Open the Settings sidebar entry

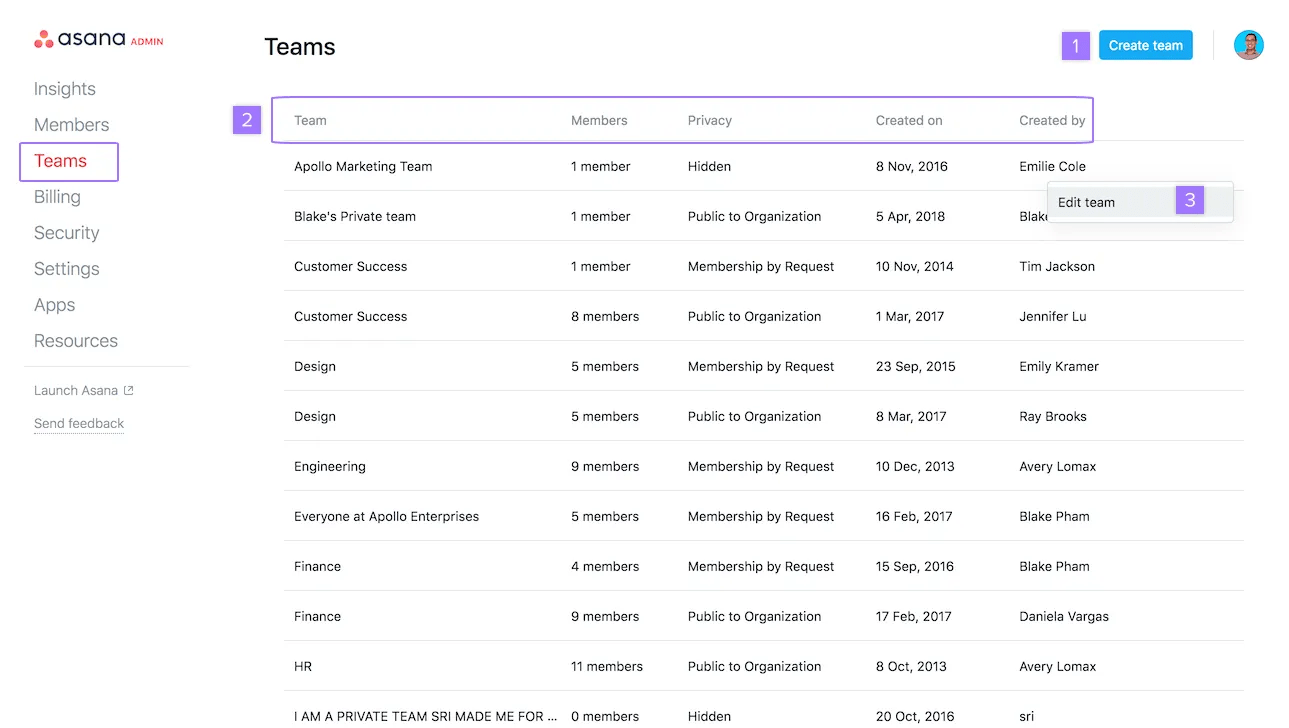[x=66, y=268]
